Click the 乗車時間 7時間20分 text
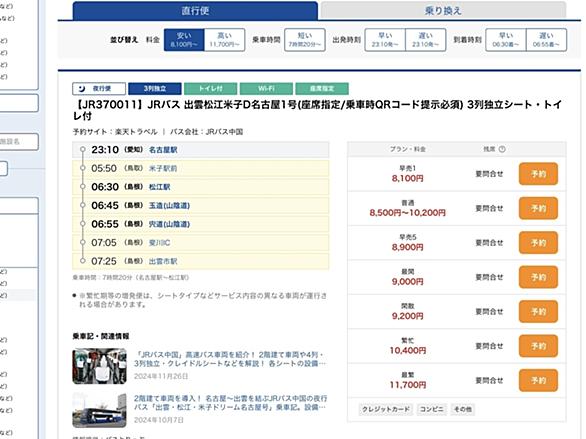This screenshot has width=586, height=439. tap(131, 278)
